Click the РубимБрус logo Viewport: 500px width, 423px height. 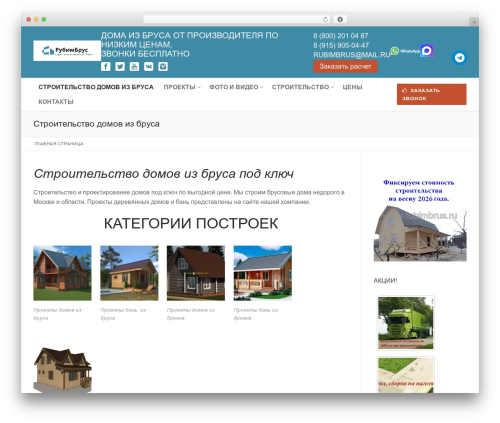click(67, 51)
